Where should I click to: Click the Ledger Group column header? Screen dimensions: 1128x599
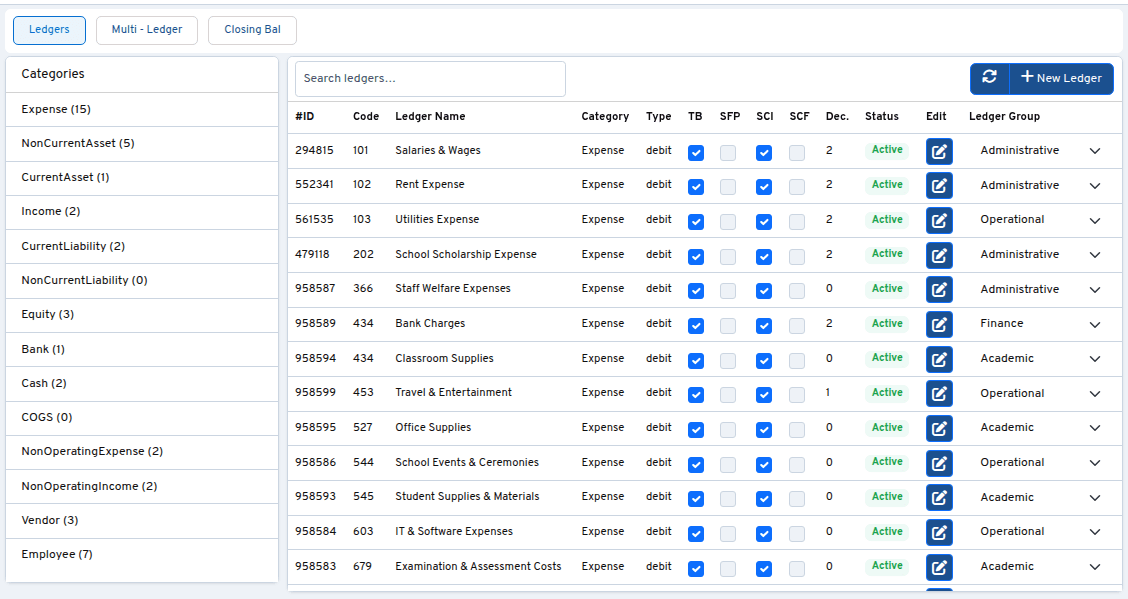point(1004,116)
